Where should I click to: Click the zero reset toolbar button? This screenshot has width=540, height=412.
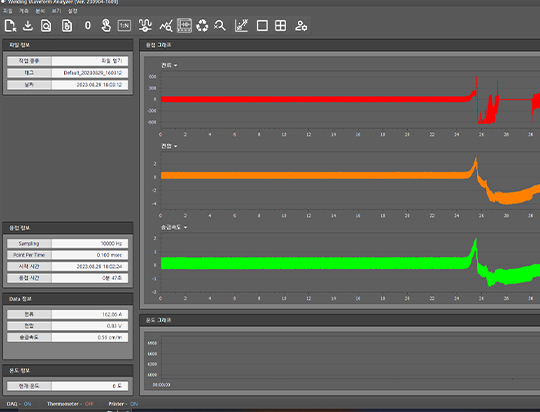[x=88, y=26]
